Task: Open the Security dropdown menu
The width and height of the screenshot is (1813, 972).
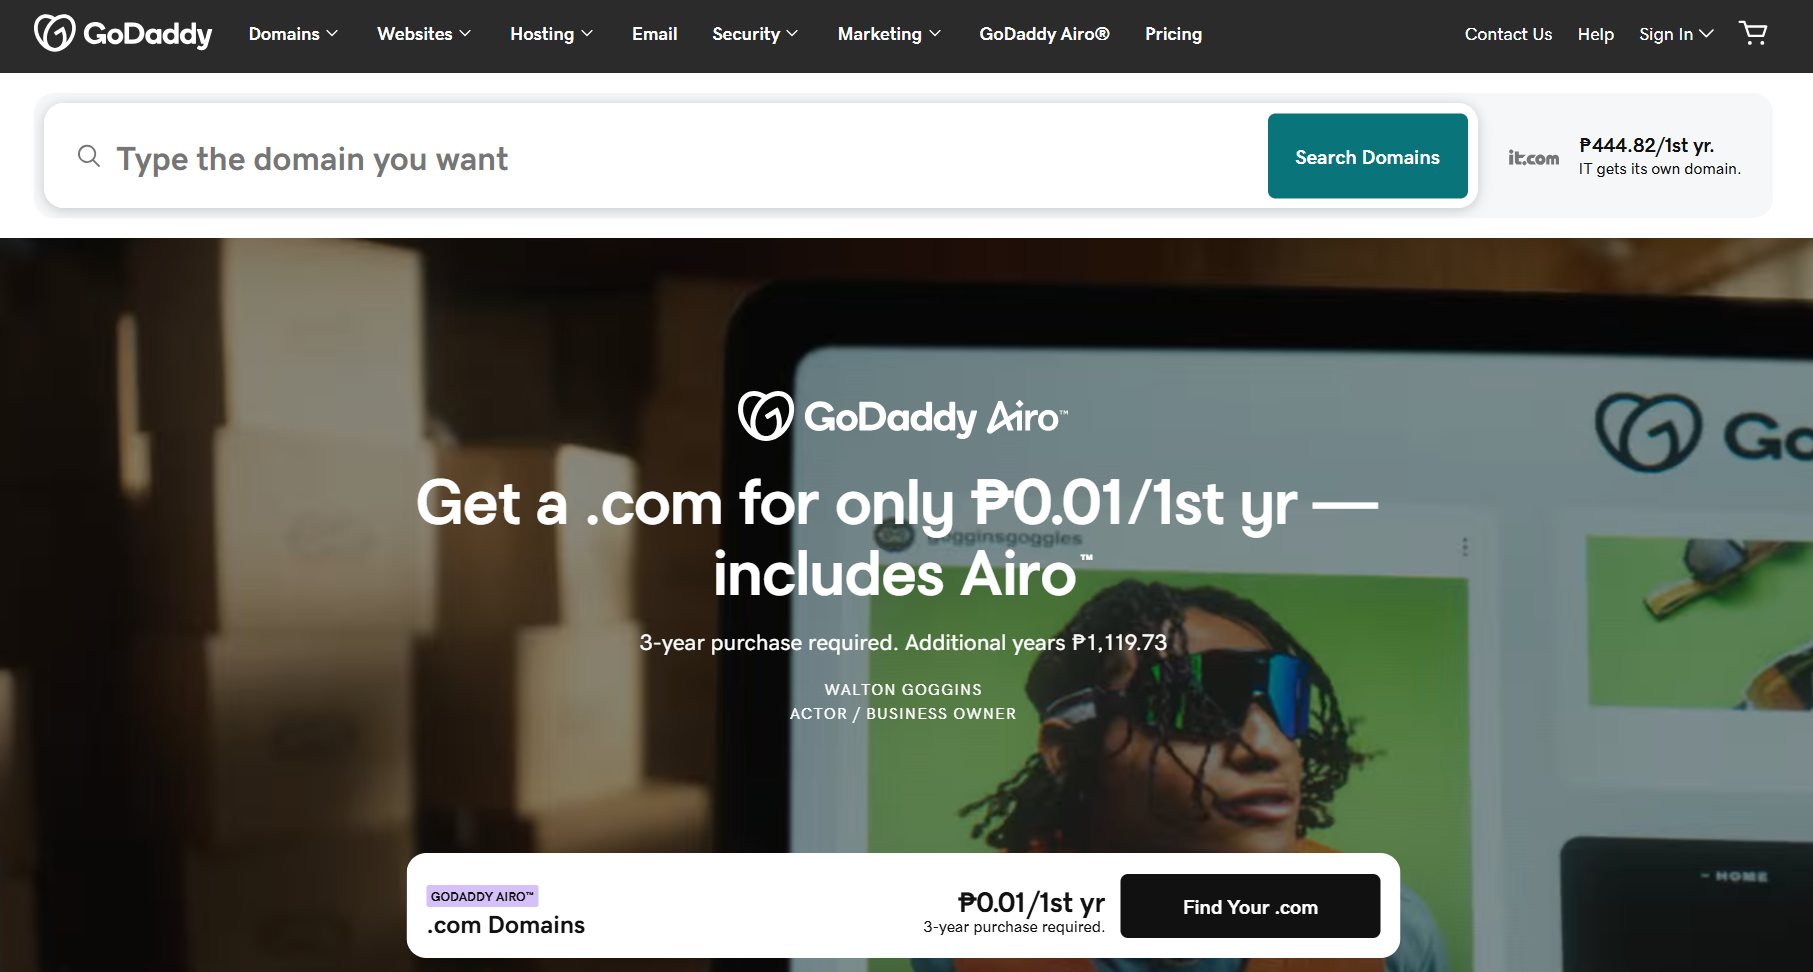Action: (x=755, y=34)
